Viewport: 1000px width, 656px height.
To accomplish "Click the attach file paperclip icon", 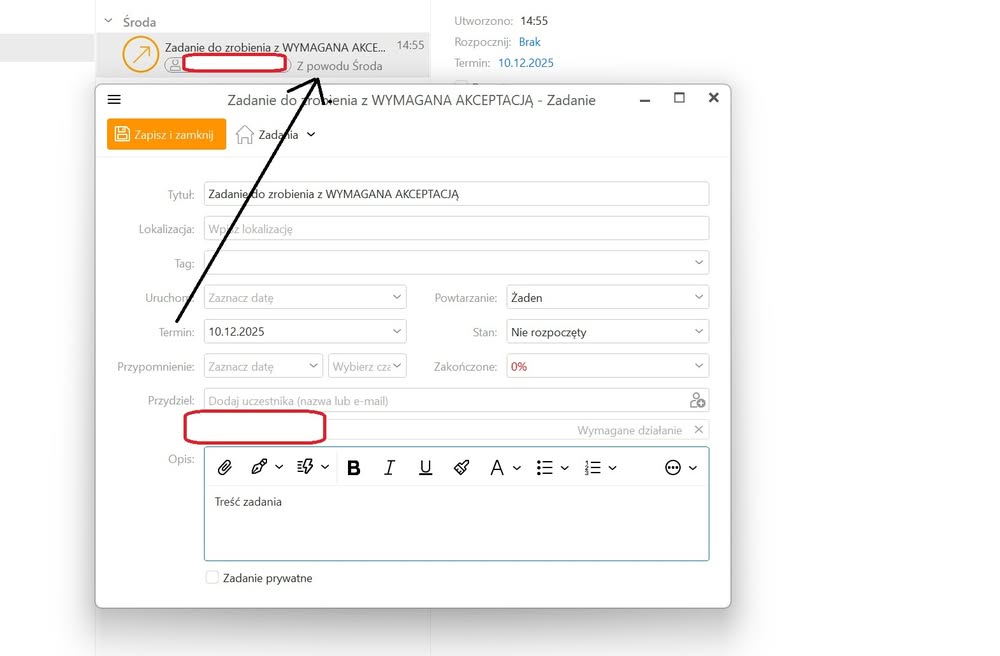I will pyautogui.click(x=226, y=467).
